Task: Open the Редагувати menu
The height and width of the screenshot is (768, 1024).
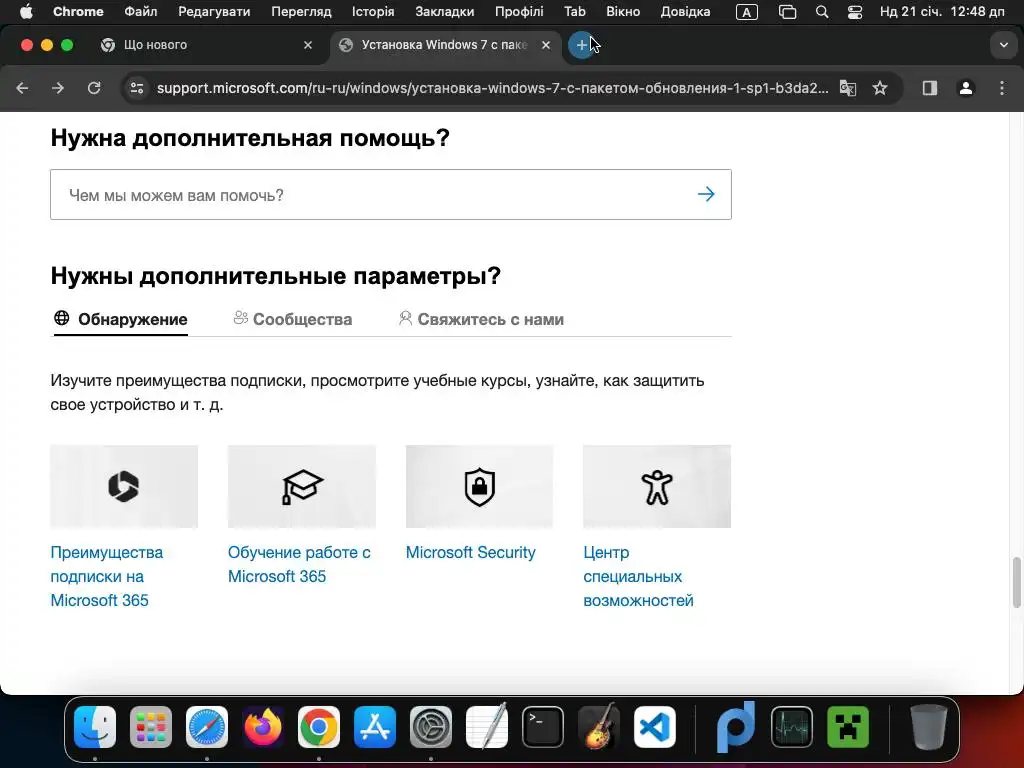Action: [x=214, y=12]
